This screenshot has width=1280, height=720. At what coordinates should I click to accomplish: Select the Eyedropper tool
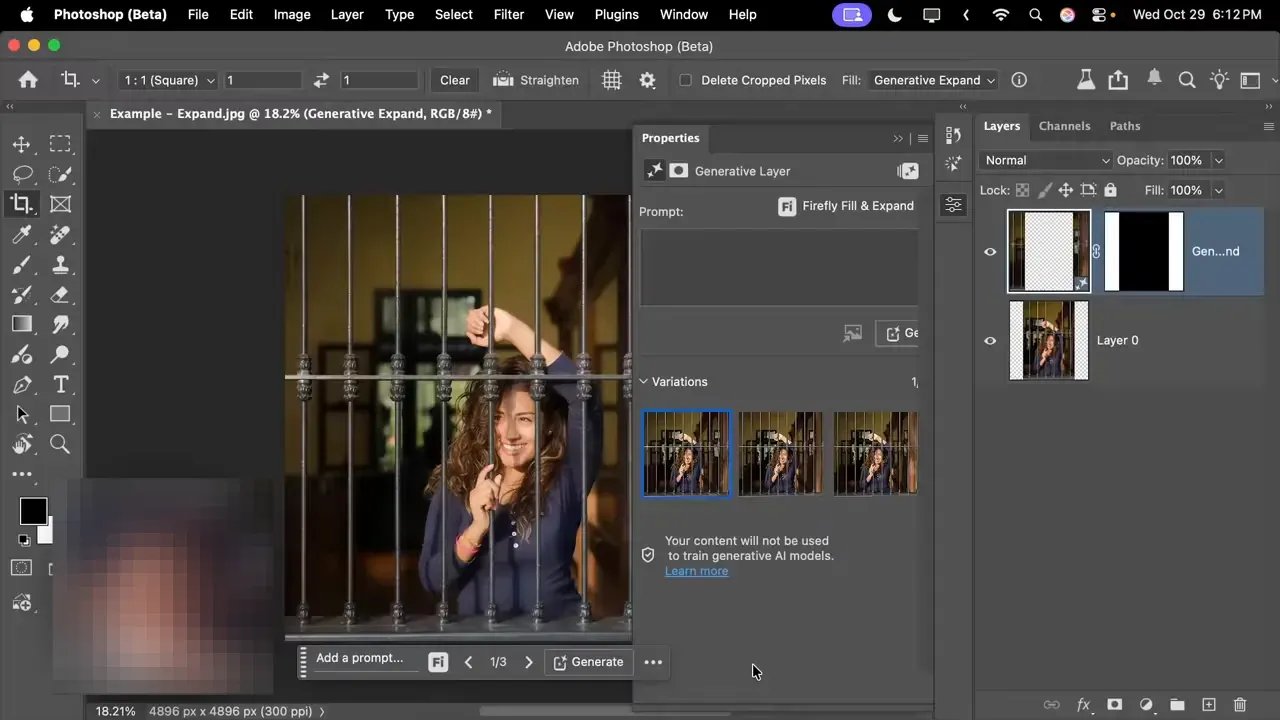pos(22,234)
